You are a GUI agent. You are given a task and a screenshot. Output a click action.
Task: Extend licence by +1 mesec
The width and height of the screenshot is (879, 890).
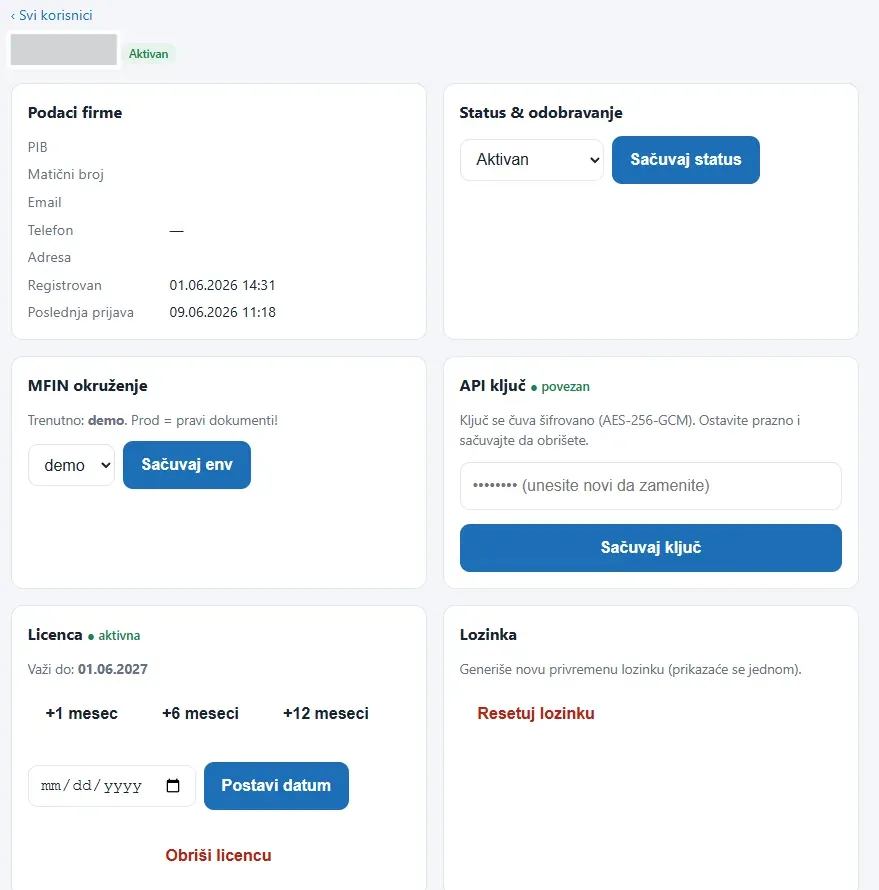coord(82,713)
